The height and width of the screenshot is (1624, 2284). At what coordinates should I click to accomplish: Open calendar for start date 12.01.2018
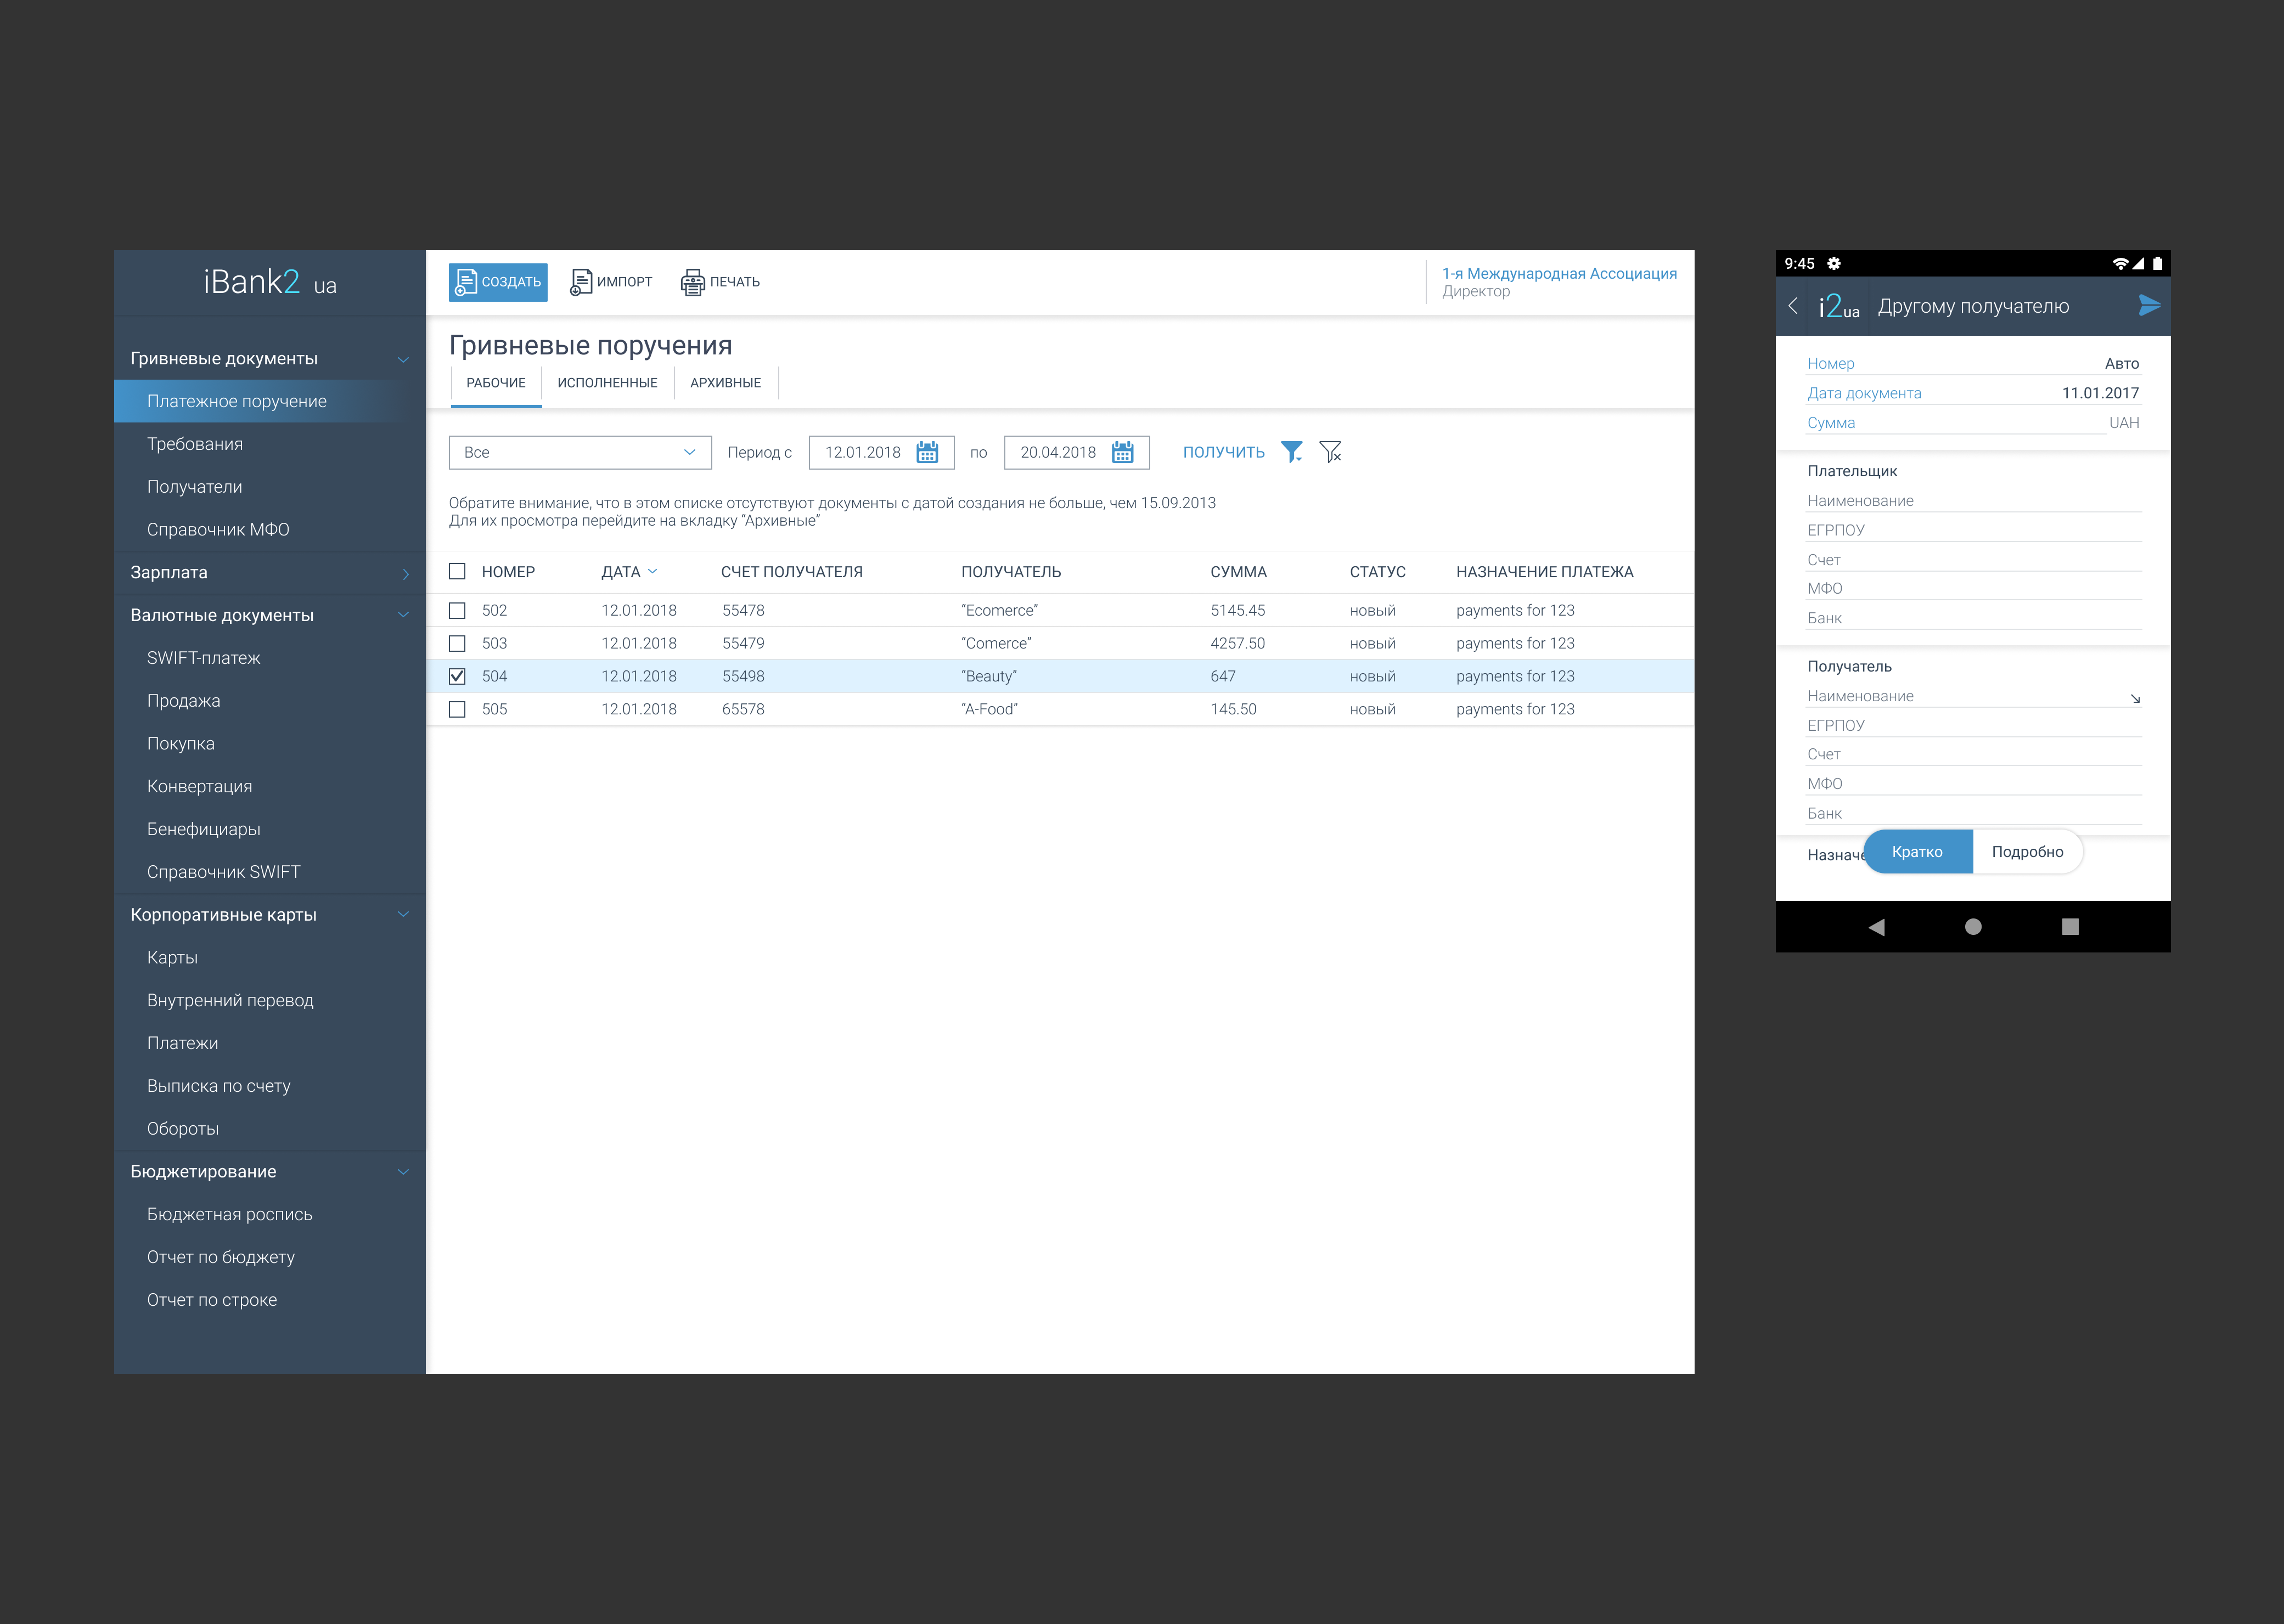(x=927, y=452)
